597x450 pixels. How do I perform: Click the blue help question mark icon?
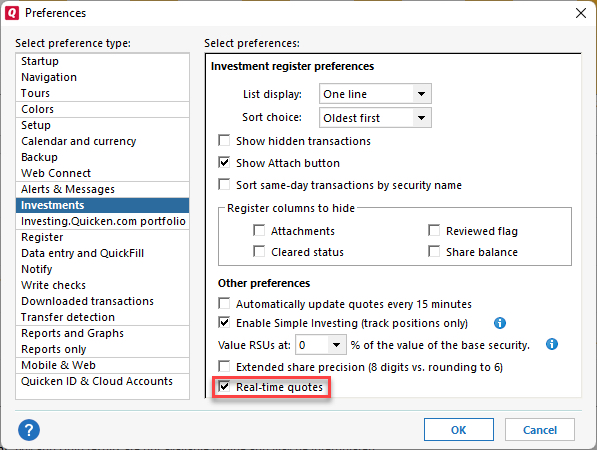[29, 430]
